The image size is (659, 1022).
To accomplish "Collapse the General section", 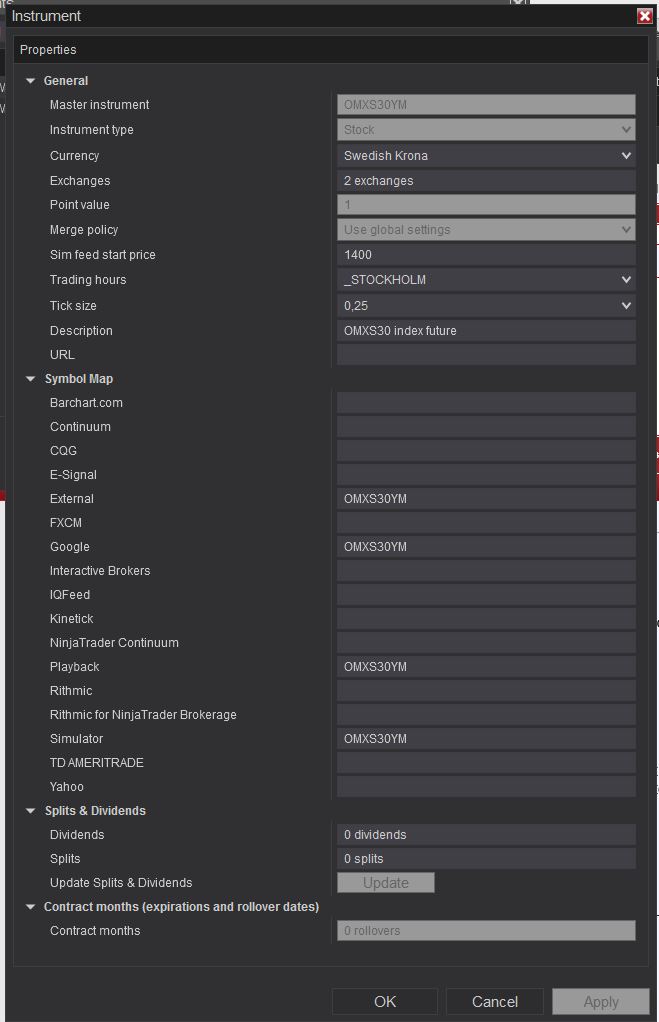I will (31, 81).
